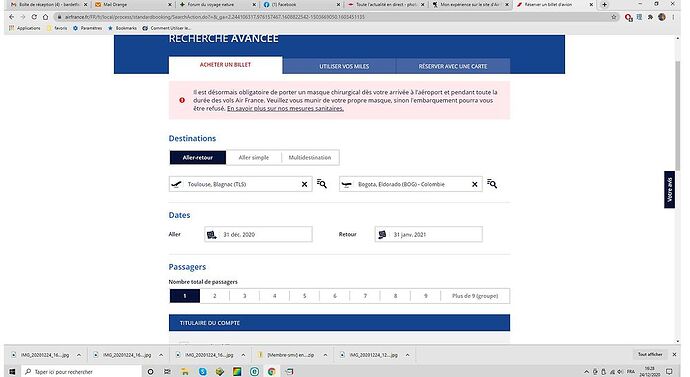Close the downloads bar
Image resolution: width=690 pixels, height=377 pixels.
[x=674, y=354]
